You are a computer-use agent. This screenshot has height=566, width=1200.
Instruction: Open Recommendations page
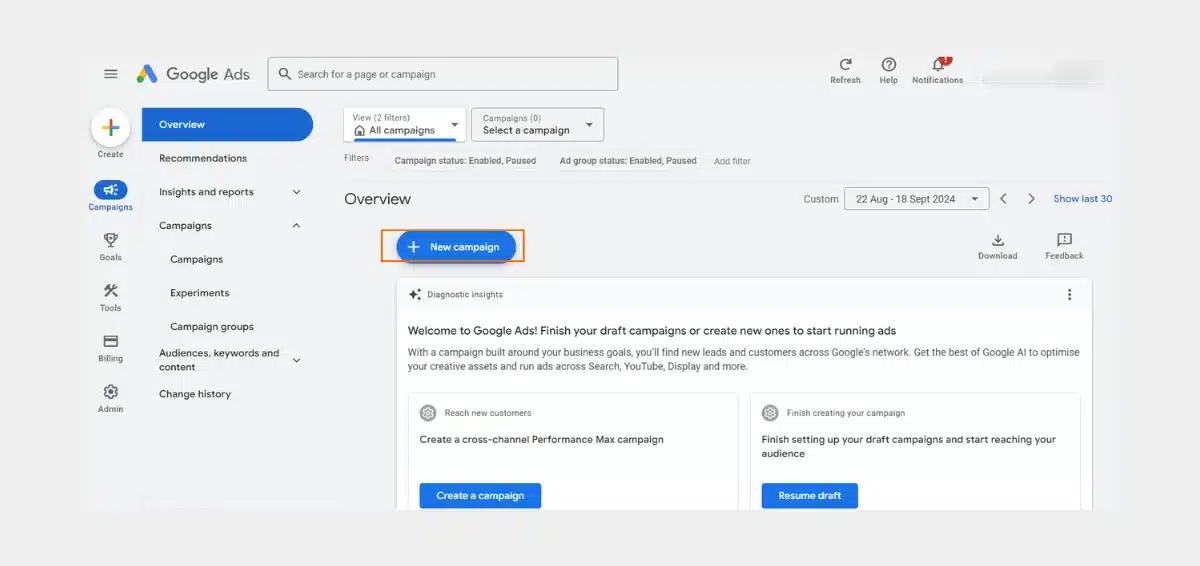coord(203,158)
